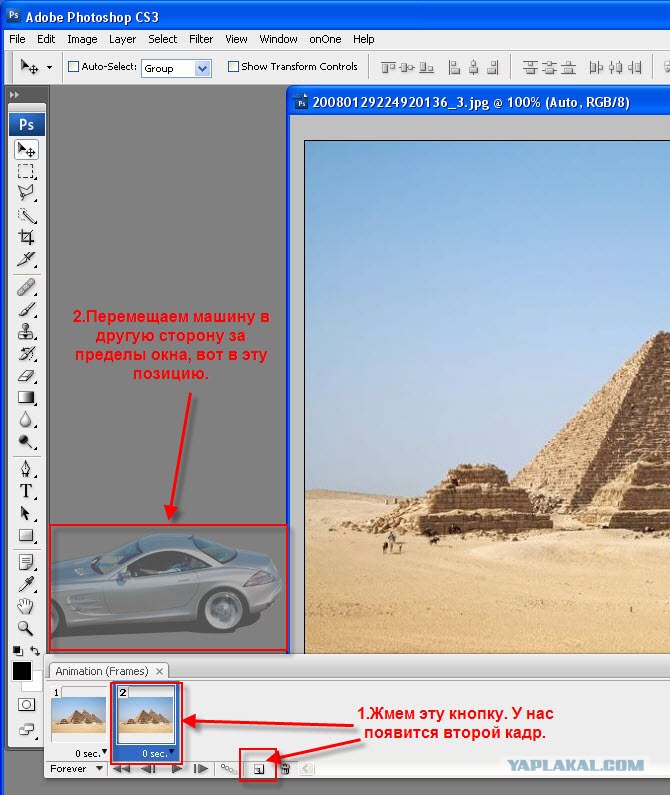
Task: Select the Horizontal Type tool
Action: pyautogui.click(x=26, y=491)
